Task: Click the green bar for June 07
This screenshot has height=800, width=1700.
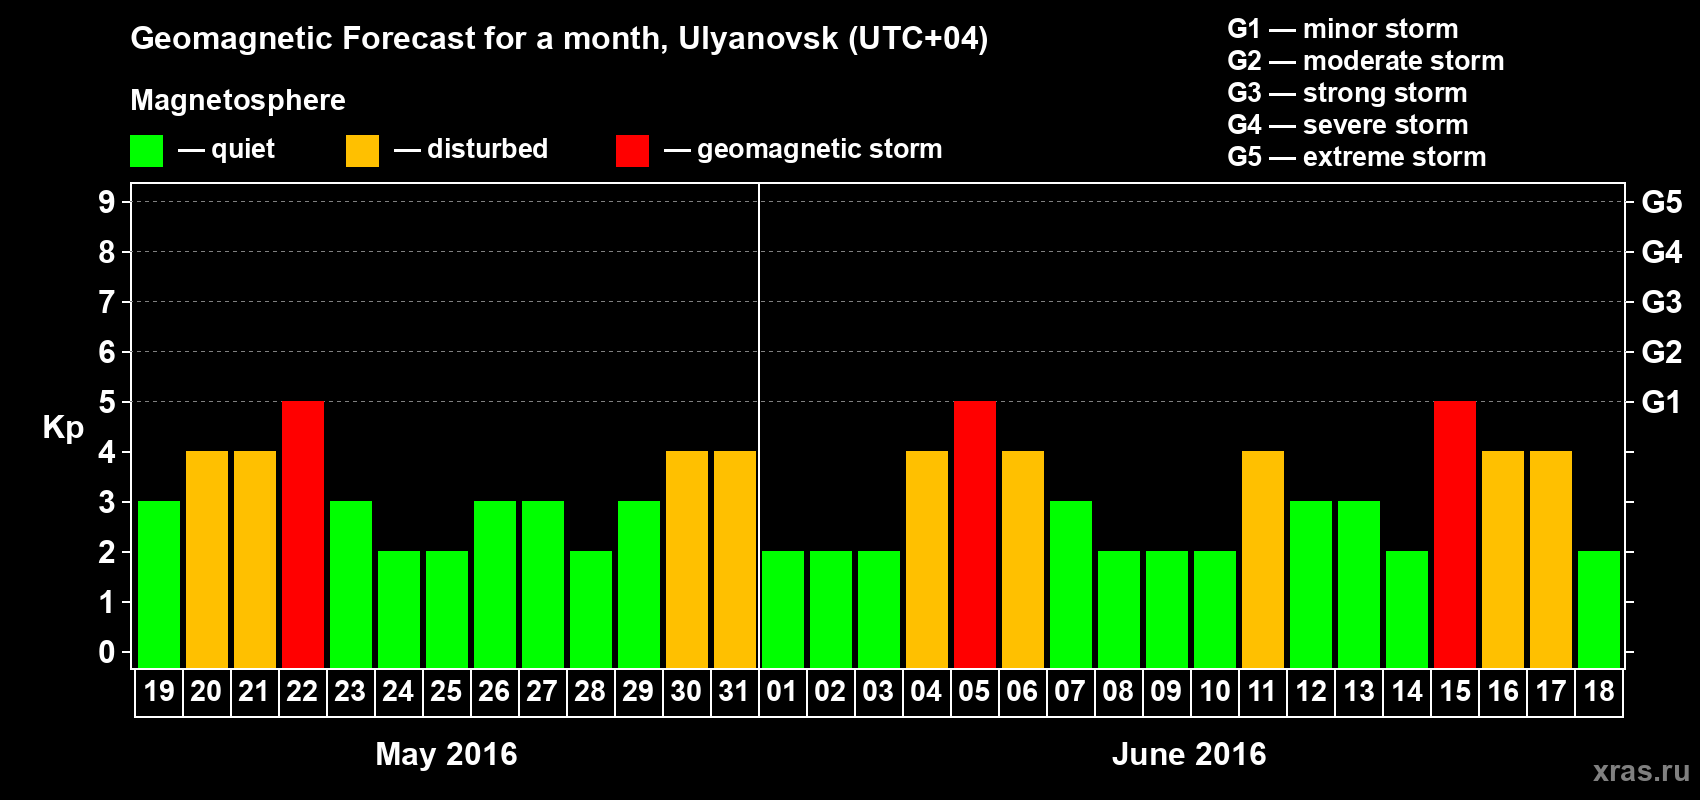Action: pos(1071,584)
